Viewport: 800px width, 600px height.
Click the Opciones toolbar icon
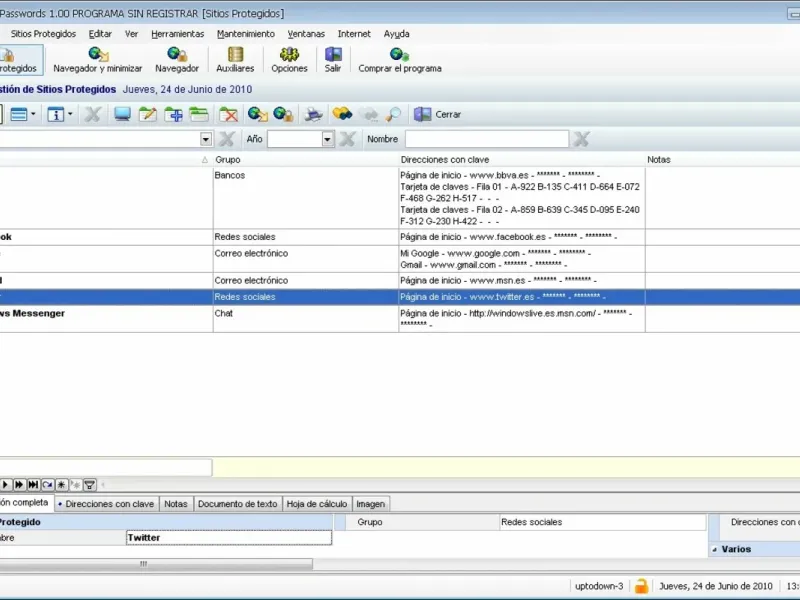[289, 60]
